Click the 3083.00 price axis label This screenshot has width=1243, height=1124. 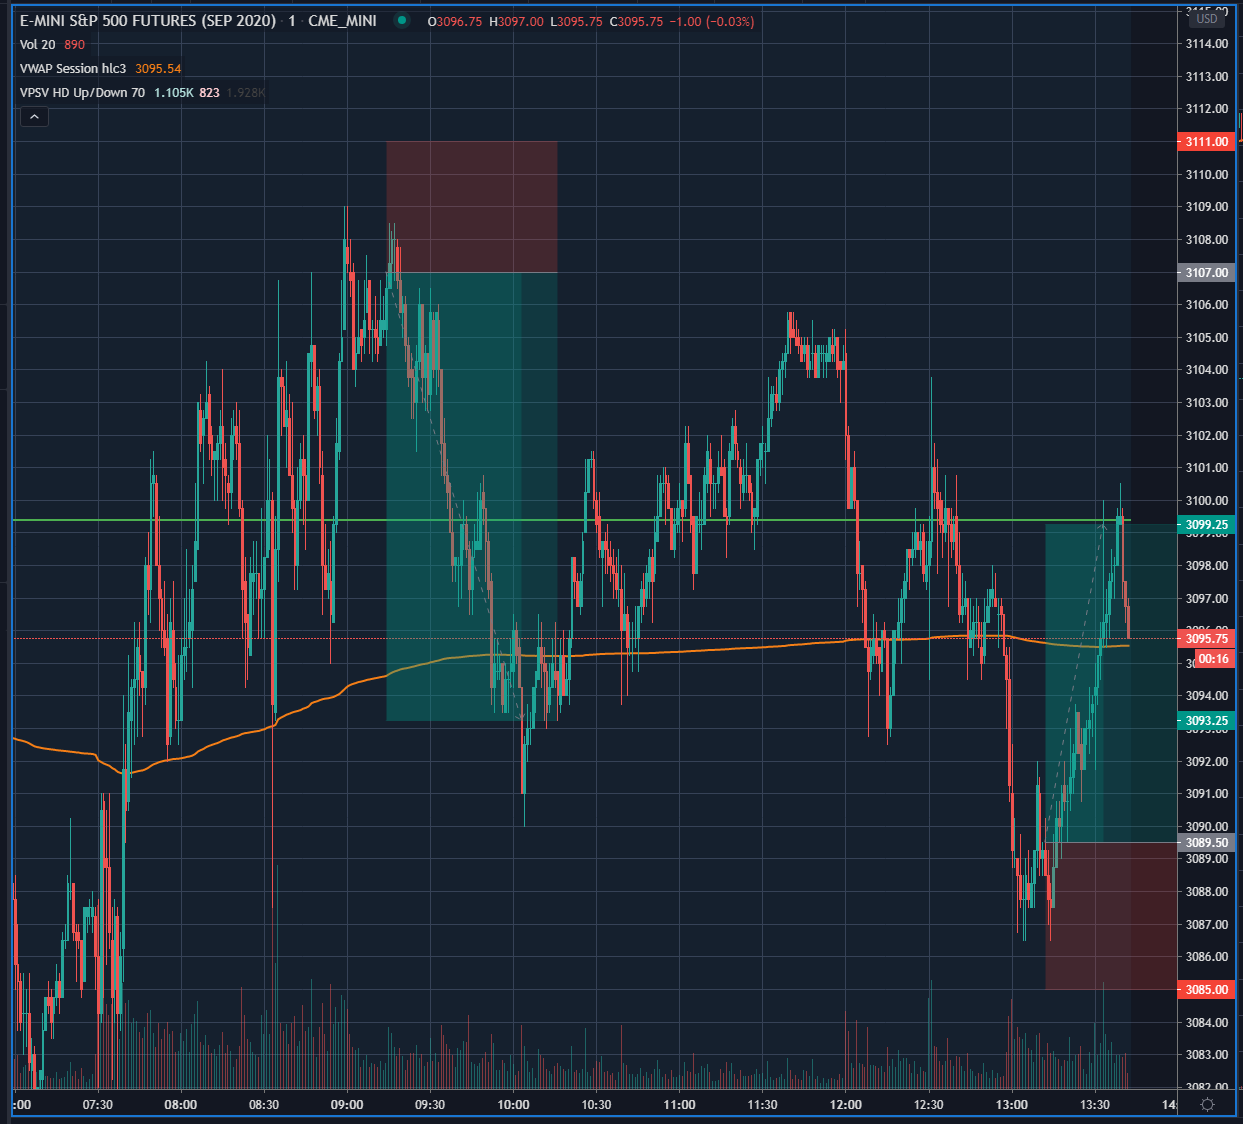(x=1206, y=1055)
